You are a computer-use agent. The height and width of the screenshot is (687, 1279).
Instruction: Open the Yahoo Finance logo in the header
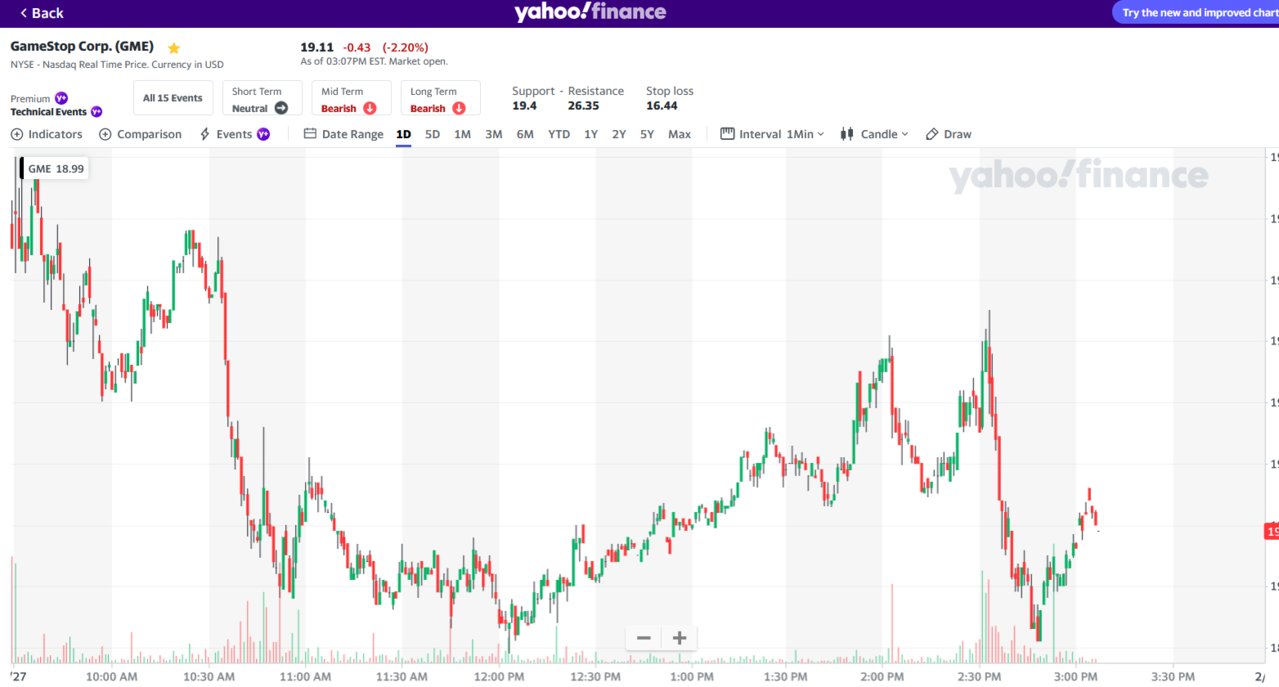point(590,12)
